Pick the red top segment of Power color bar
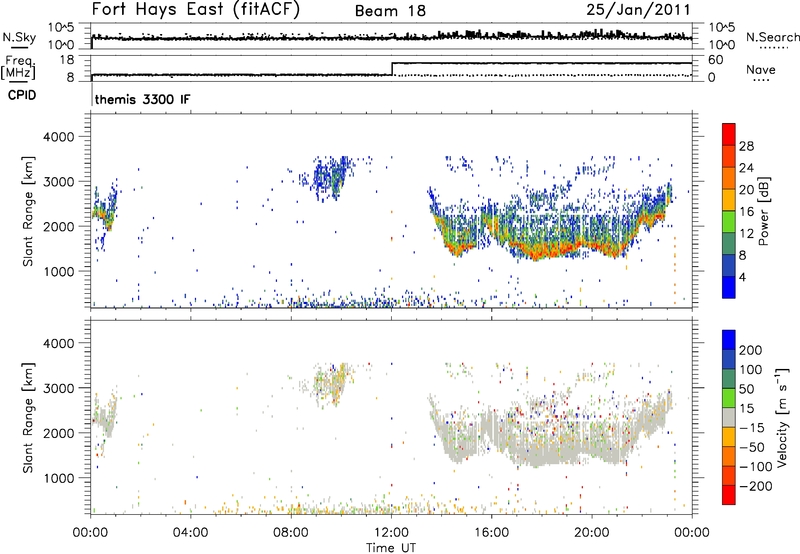The width and height of the screenshot is (800, 554). pyautogui.click(x=729, y=134)
